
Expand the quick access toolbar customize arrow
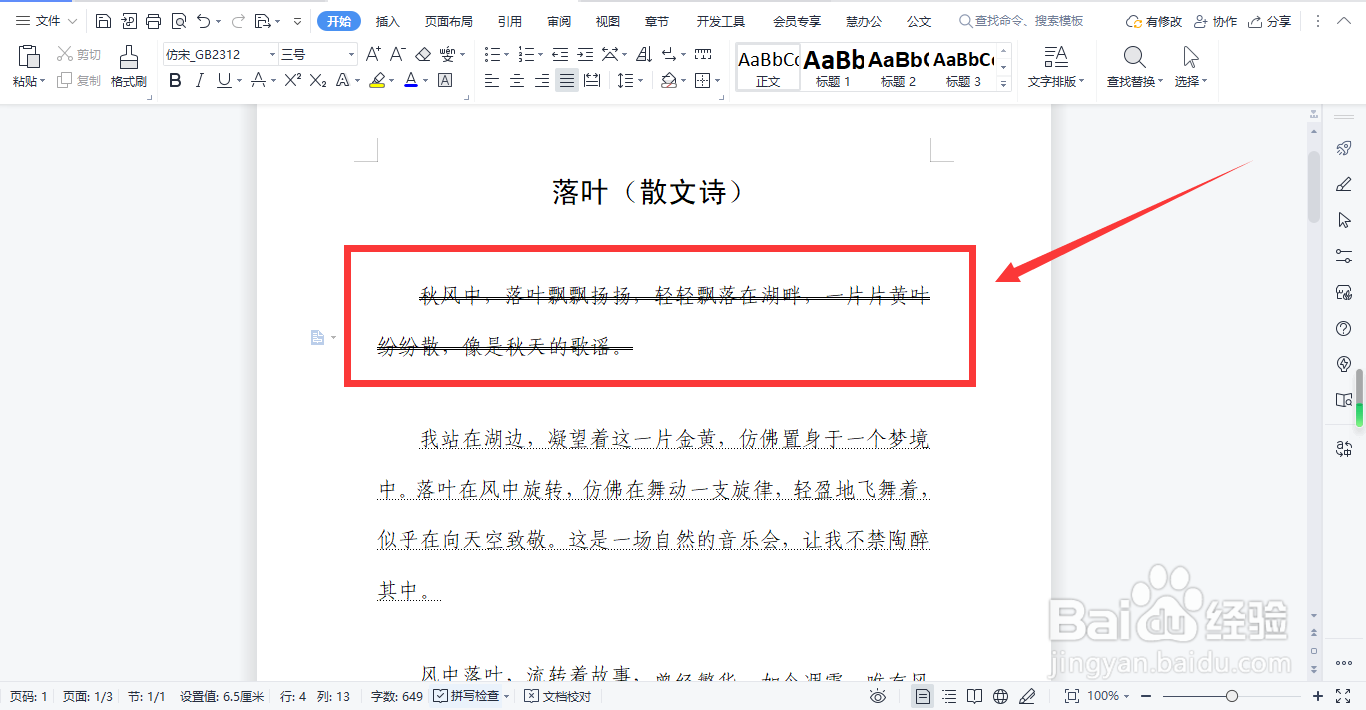(297, 21)
